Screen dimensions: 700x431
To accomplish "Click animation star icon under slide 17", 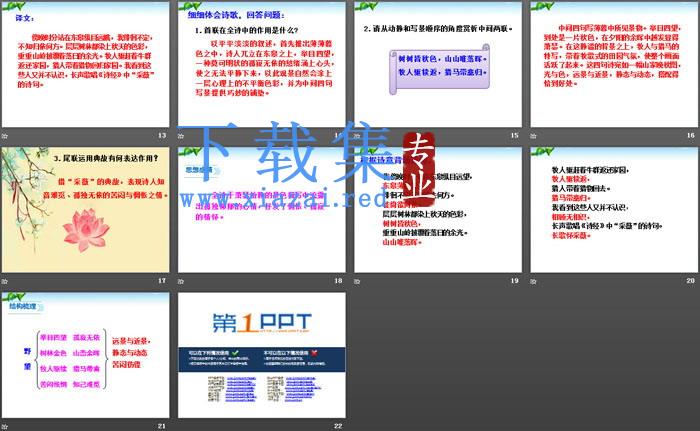I will 4,281.
